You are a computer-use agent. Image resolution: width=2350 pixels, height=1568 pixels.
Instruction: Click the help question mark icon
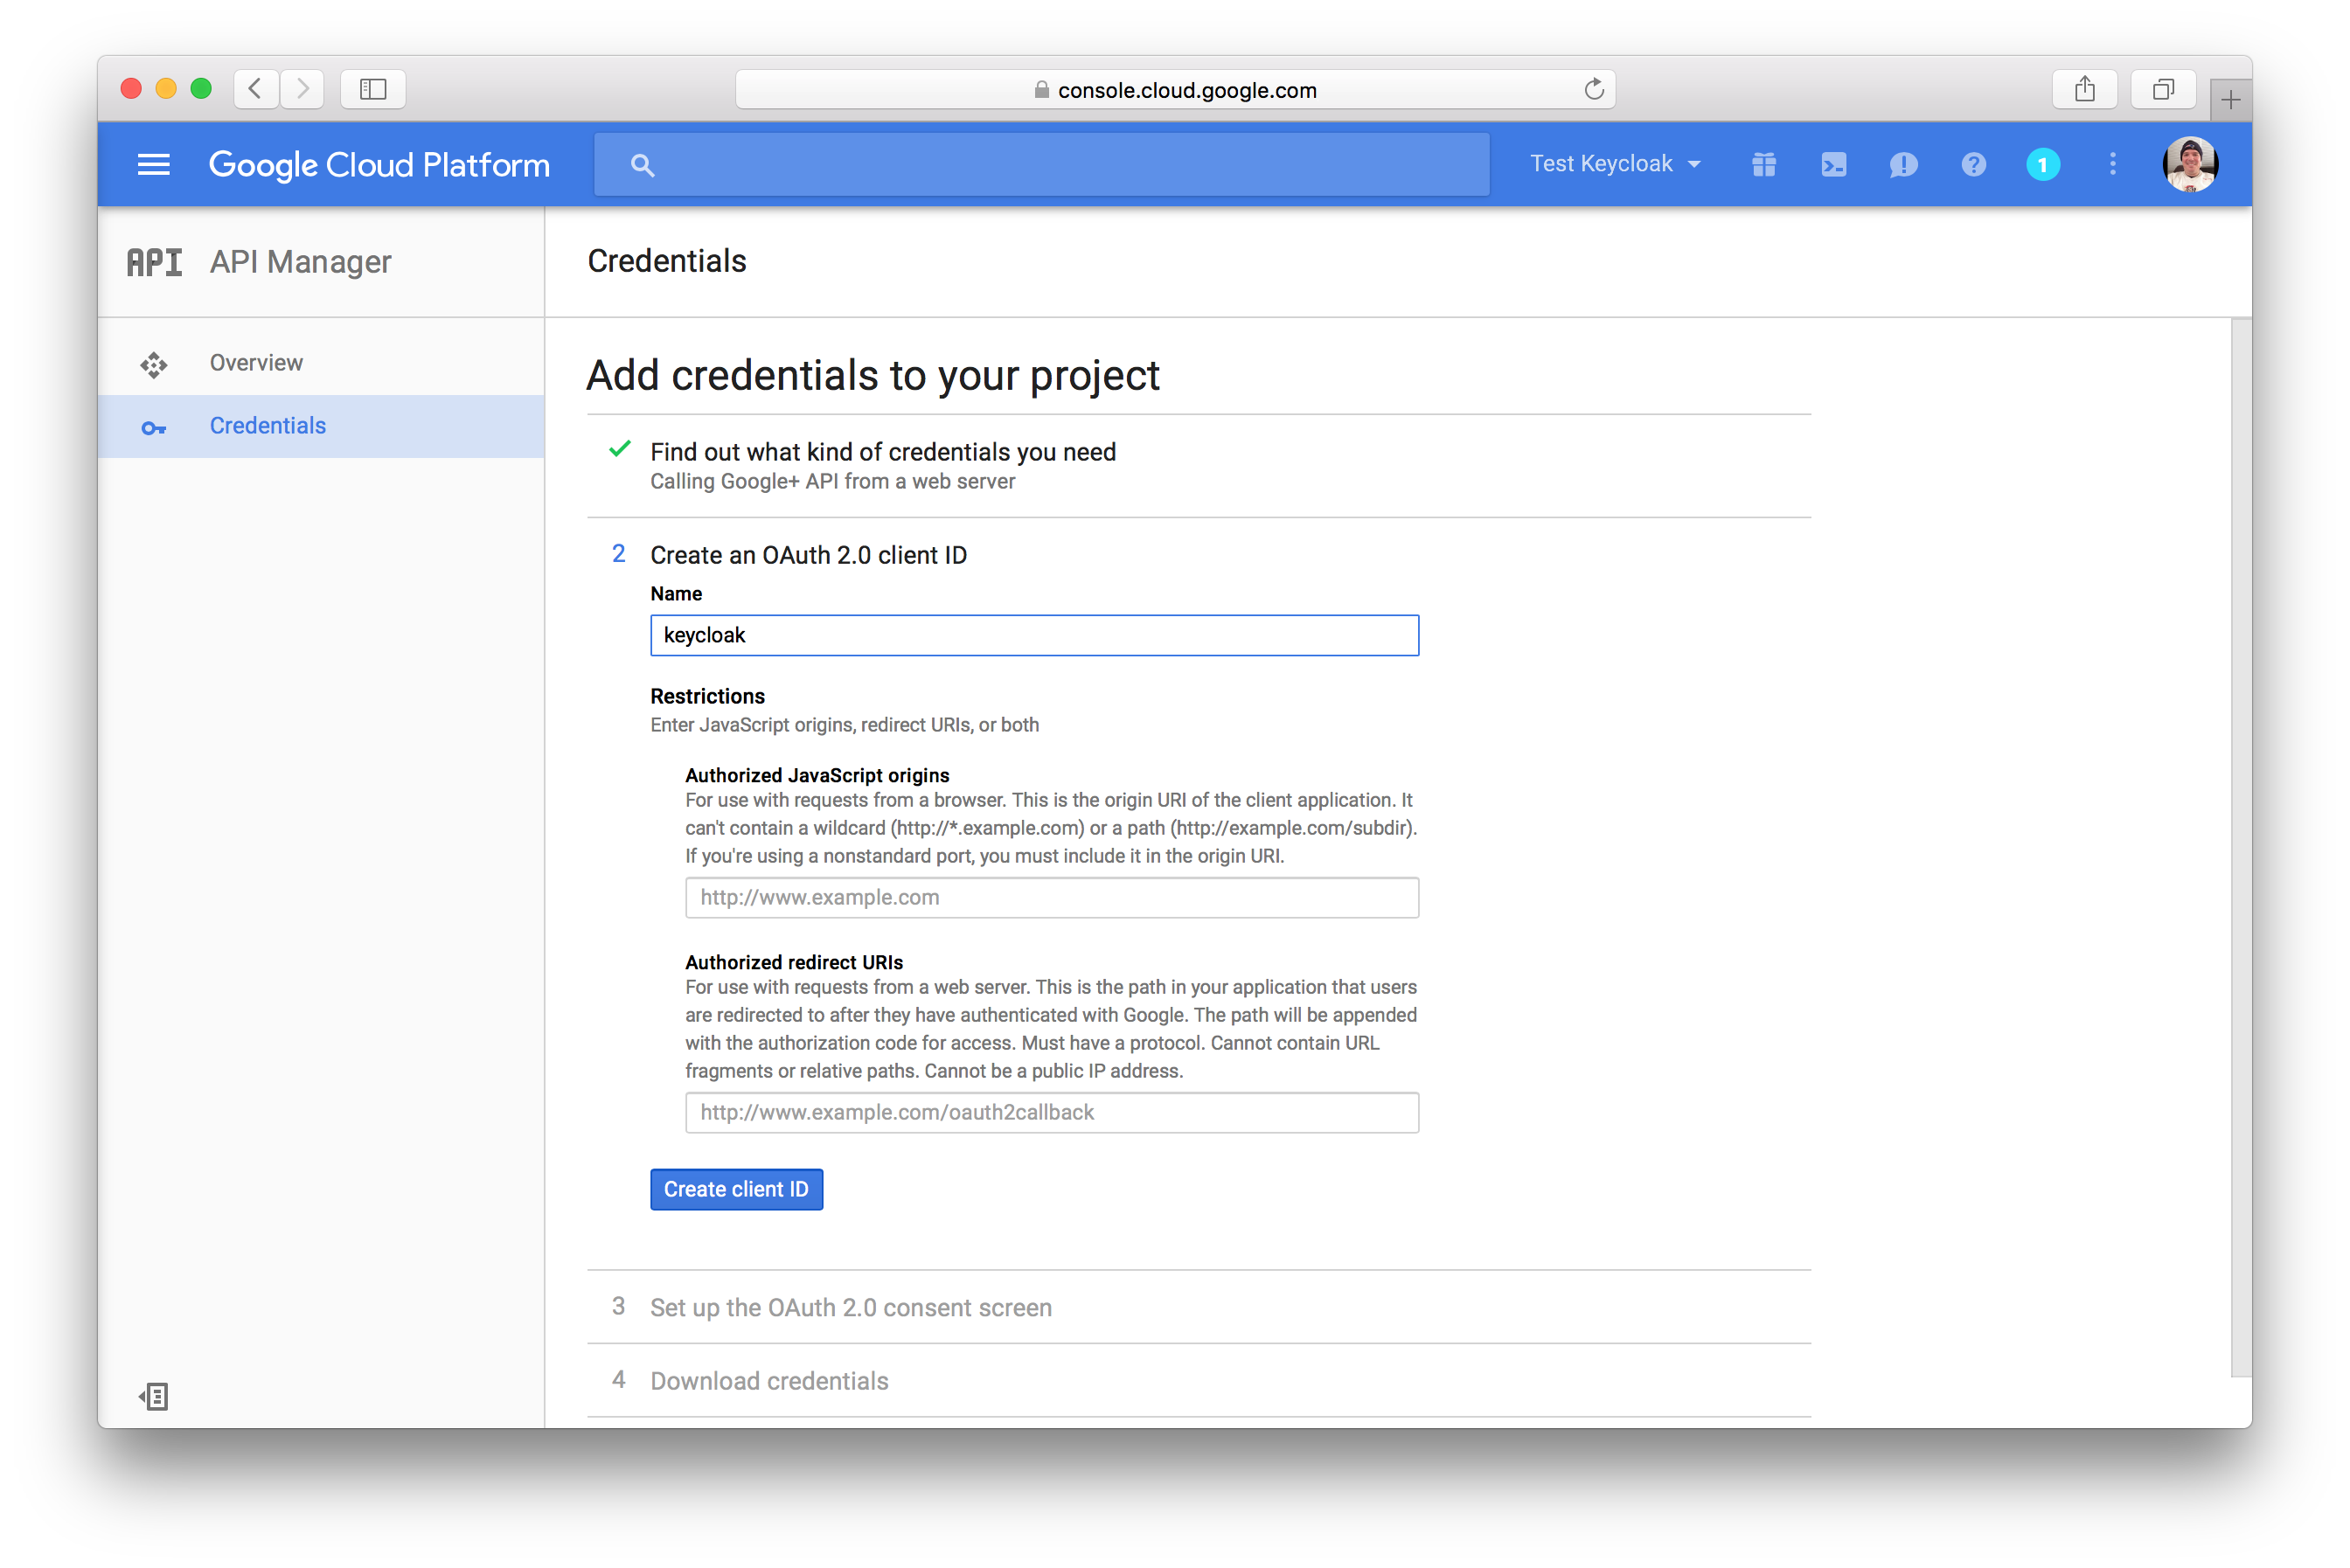[x=1973, y=164]
